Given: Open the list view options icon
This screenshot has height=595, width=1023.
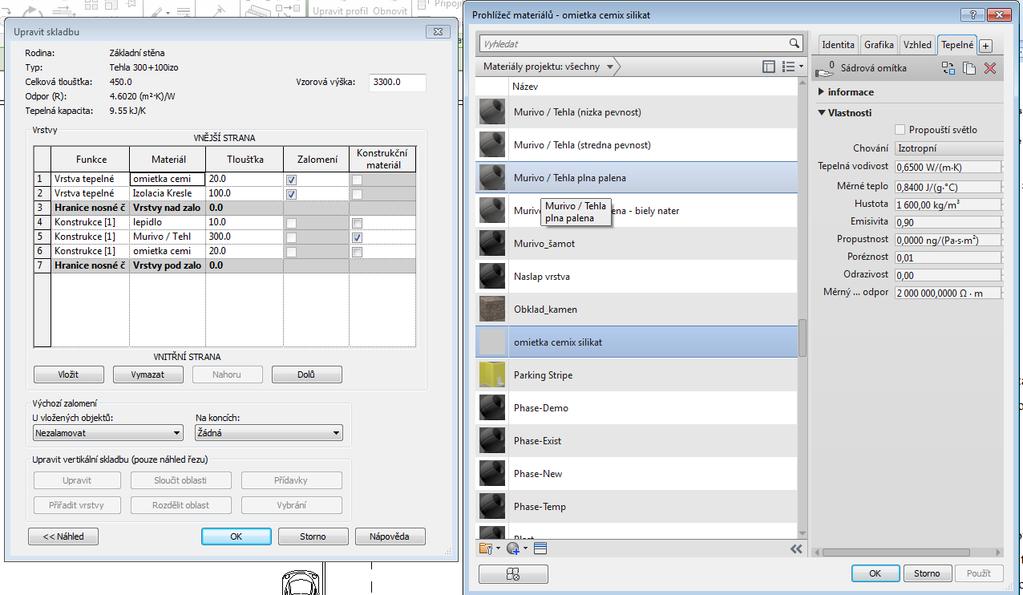Looking at the screenshot, I should point(789,67).
